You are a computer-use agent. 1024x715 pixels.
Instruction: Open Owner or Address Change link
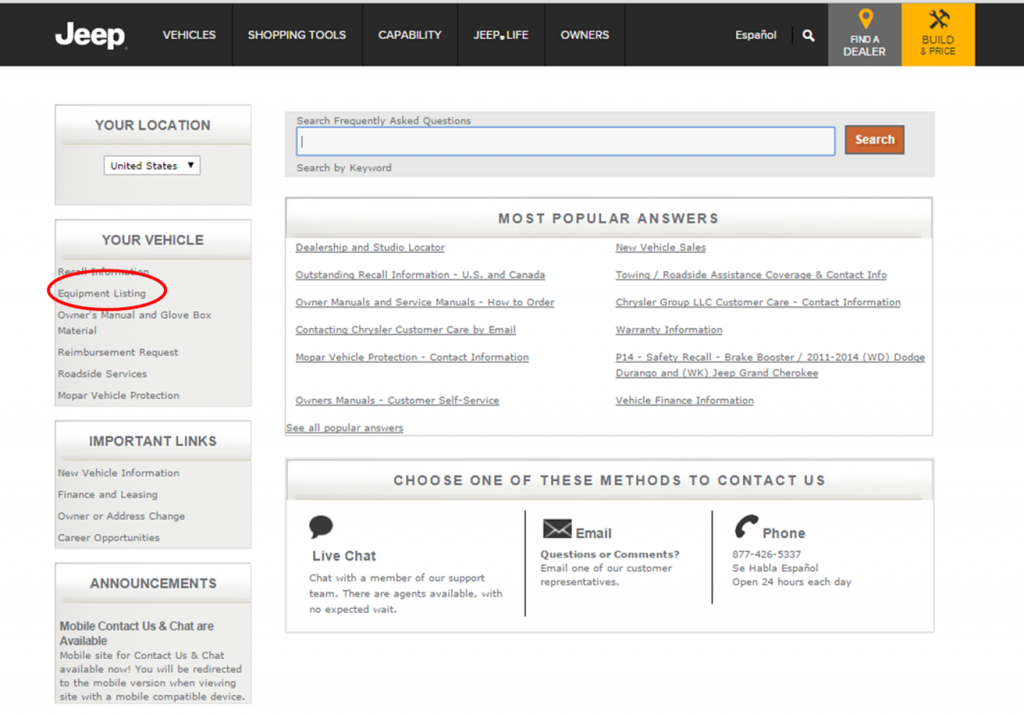click(x=121, y=516)
